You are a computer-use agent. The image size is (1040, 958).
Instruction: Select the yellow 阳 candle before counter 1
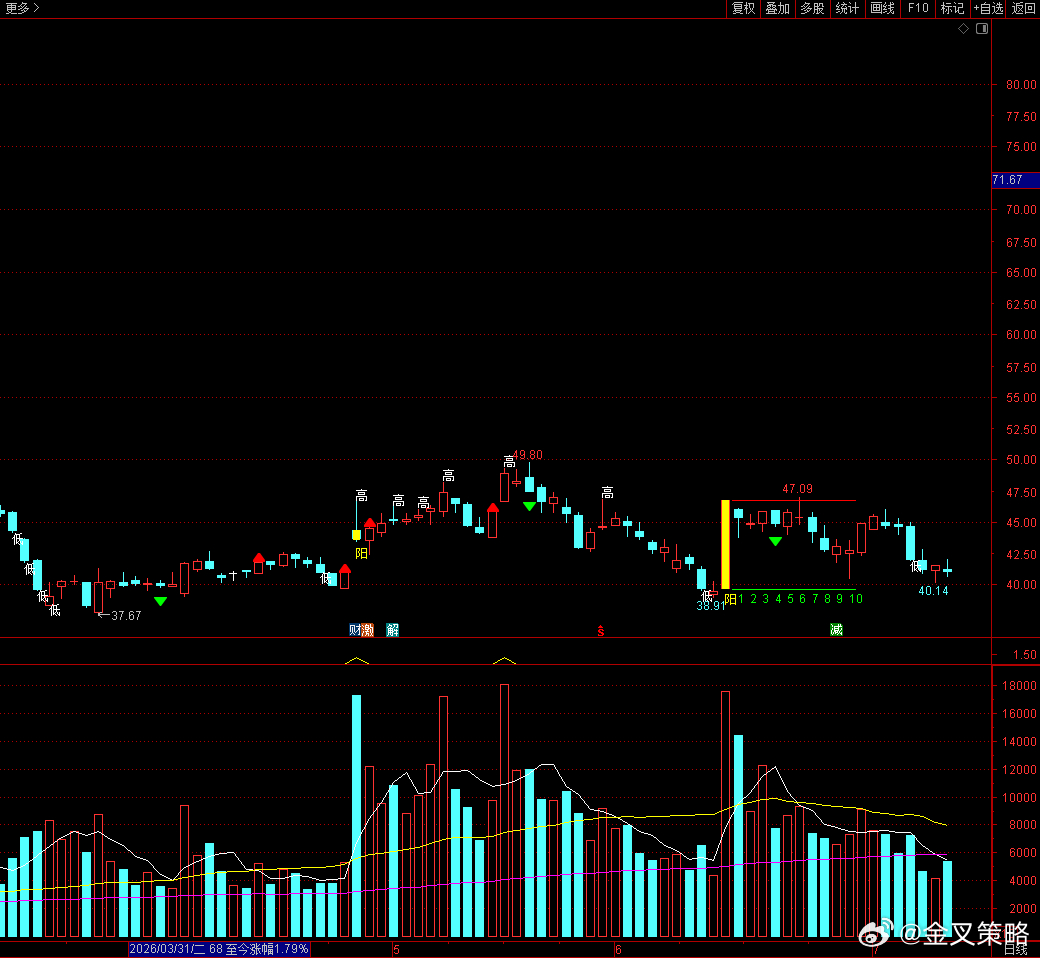(x=726, y=544)
